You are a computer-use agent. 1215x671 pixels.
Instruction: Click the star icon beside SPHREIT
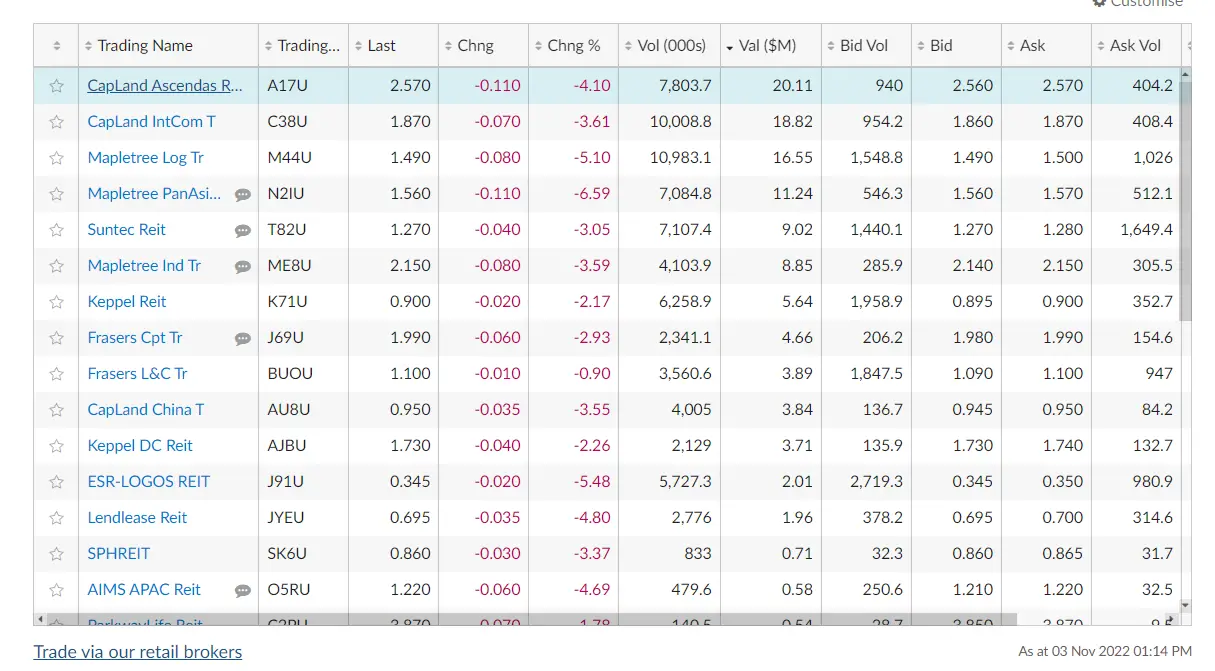tap(56, 554)
